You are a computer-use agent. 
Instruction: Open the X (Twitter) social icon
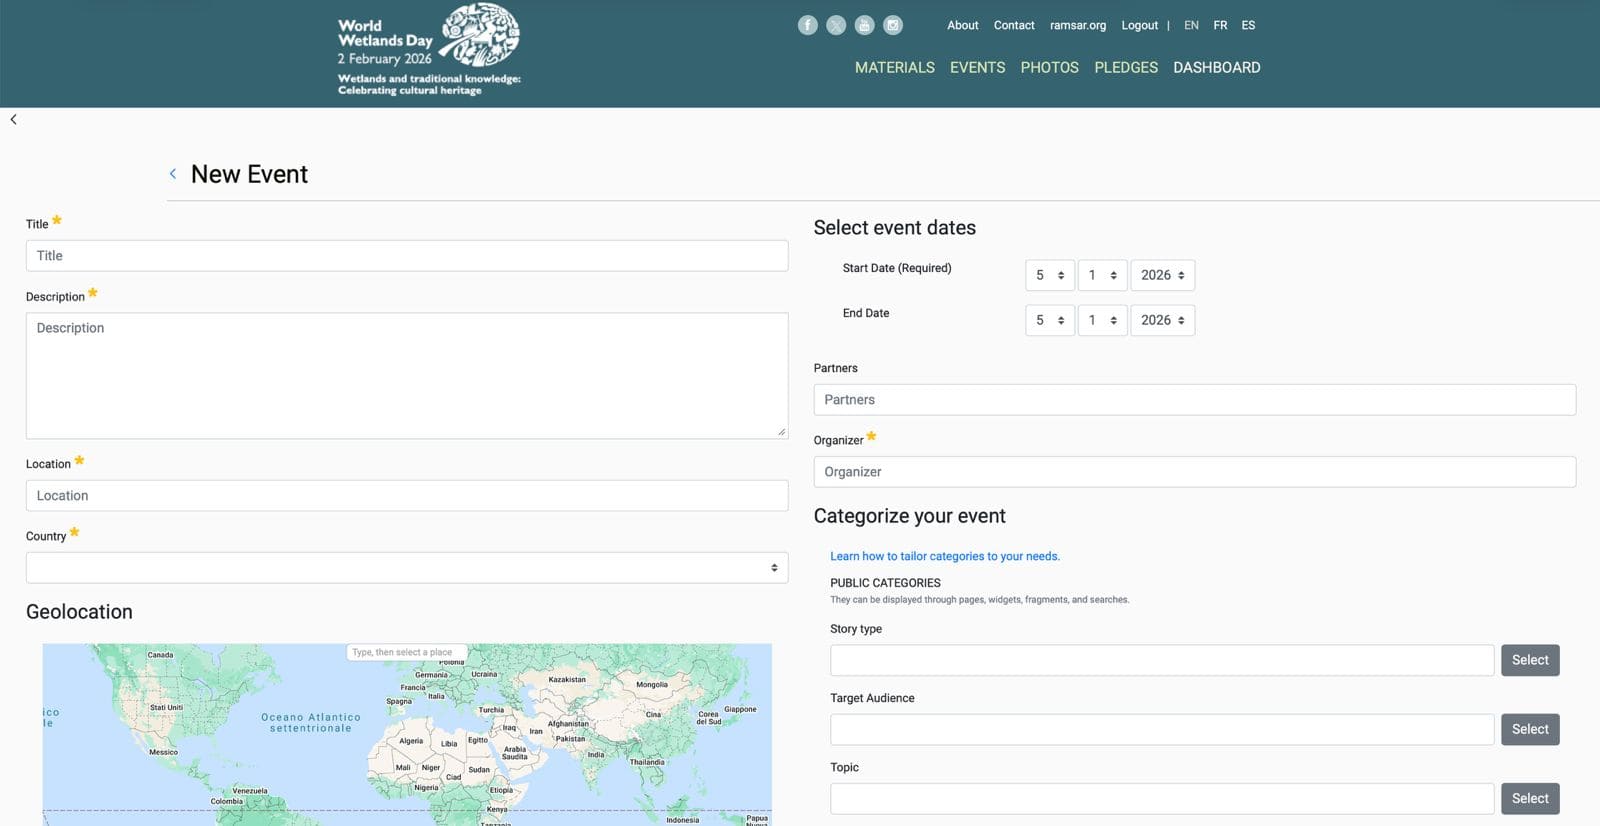point(836,25)
